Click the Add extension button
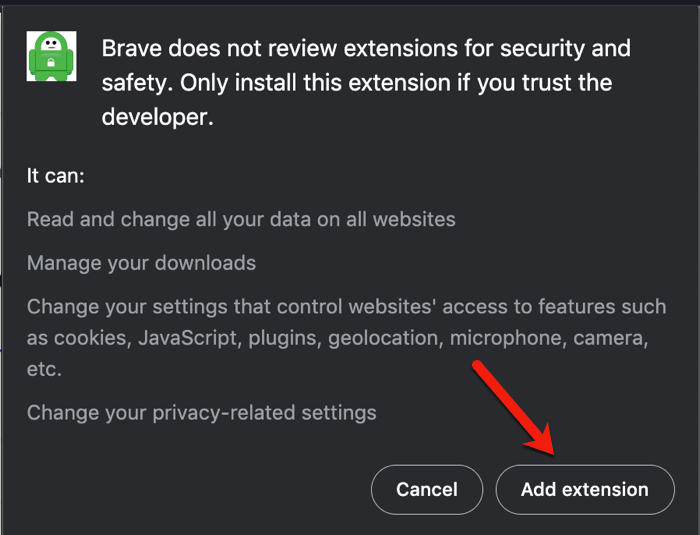This screenshot has width=700, height=535. click(x=584, y=490)
